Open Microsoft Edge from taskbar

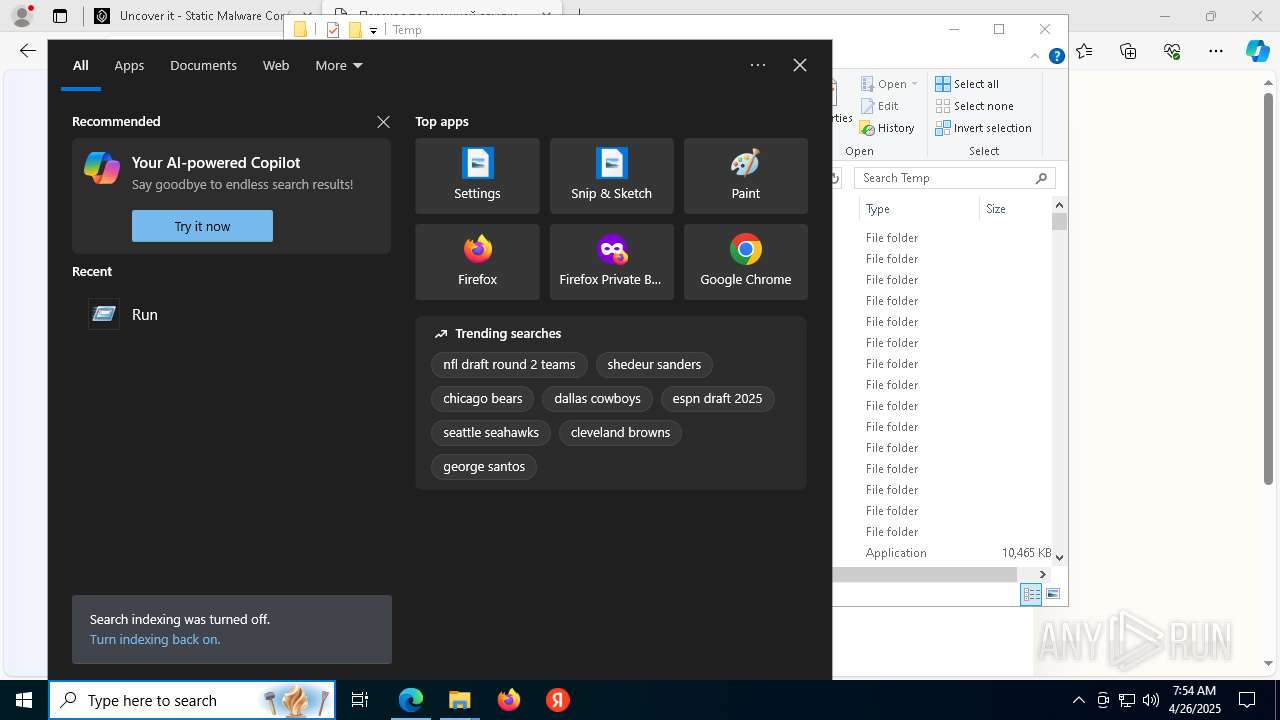pos(411,700)
